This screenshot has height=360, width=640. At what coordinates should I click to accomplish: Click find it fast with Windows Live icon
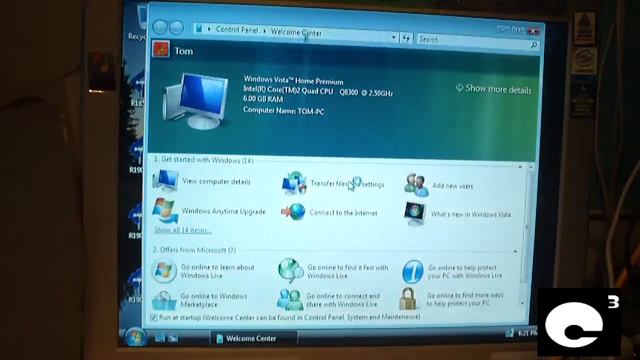coord(291,271)
